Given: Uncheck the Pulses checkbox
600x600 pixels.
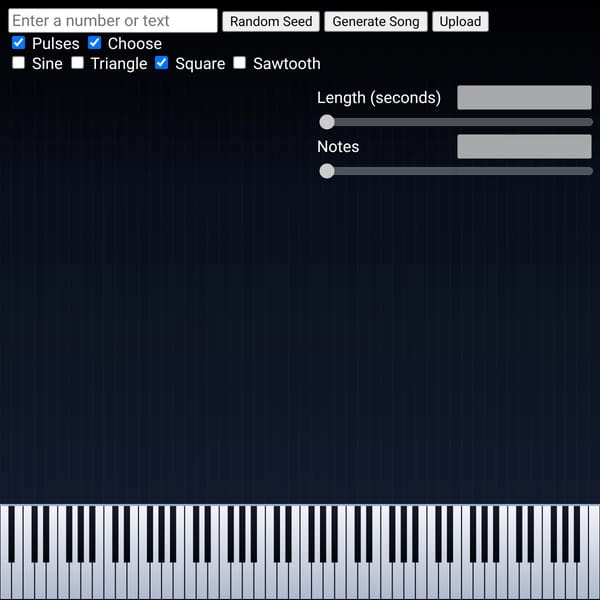Looking at the screenshot, I should click(18, 42).
